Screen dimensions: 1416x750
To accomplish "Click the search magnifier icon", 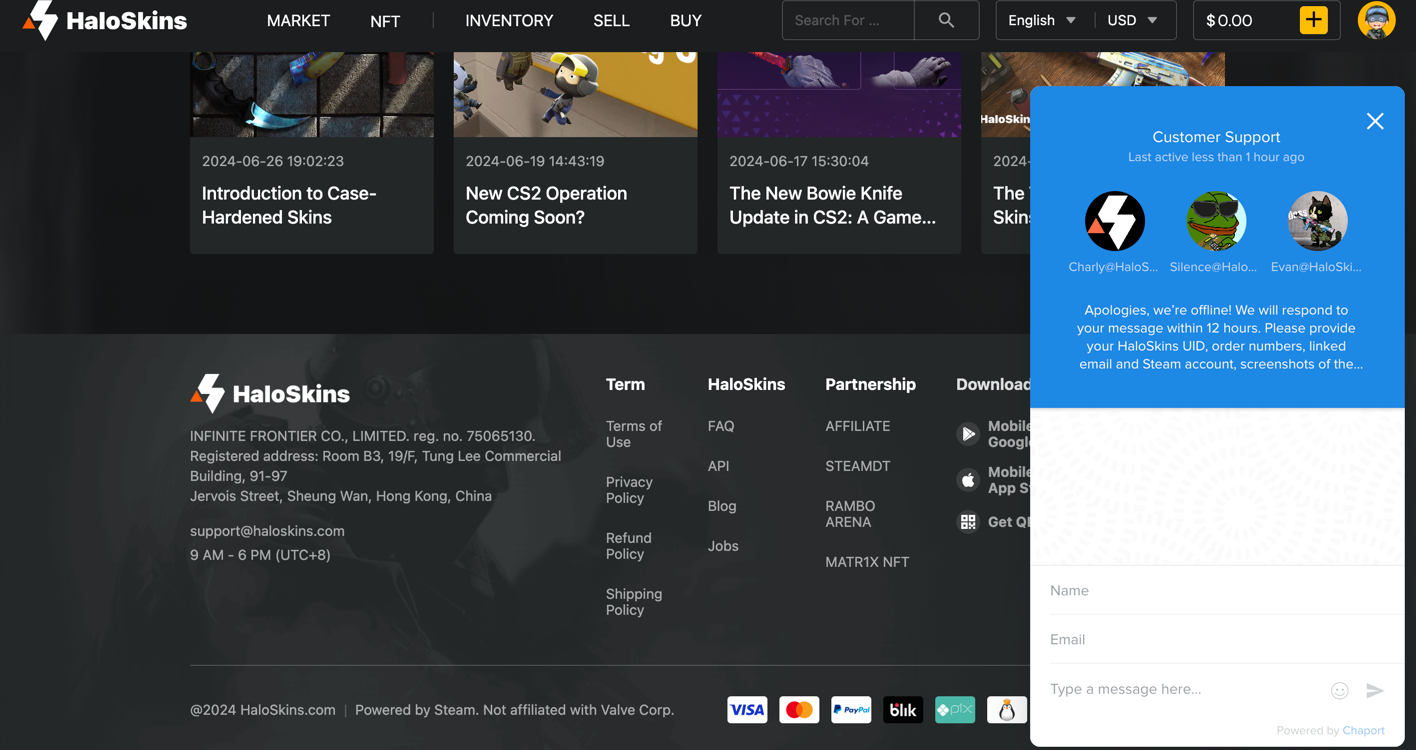I will pos(946,20).
